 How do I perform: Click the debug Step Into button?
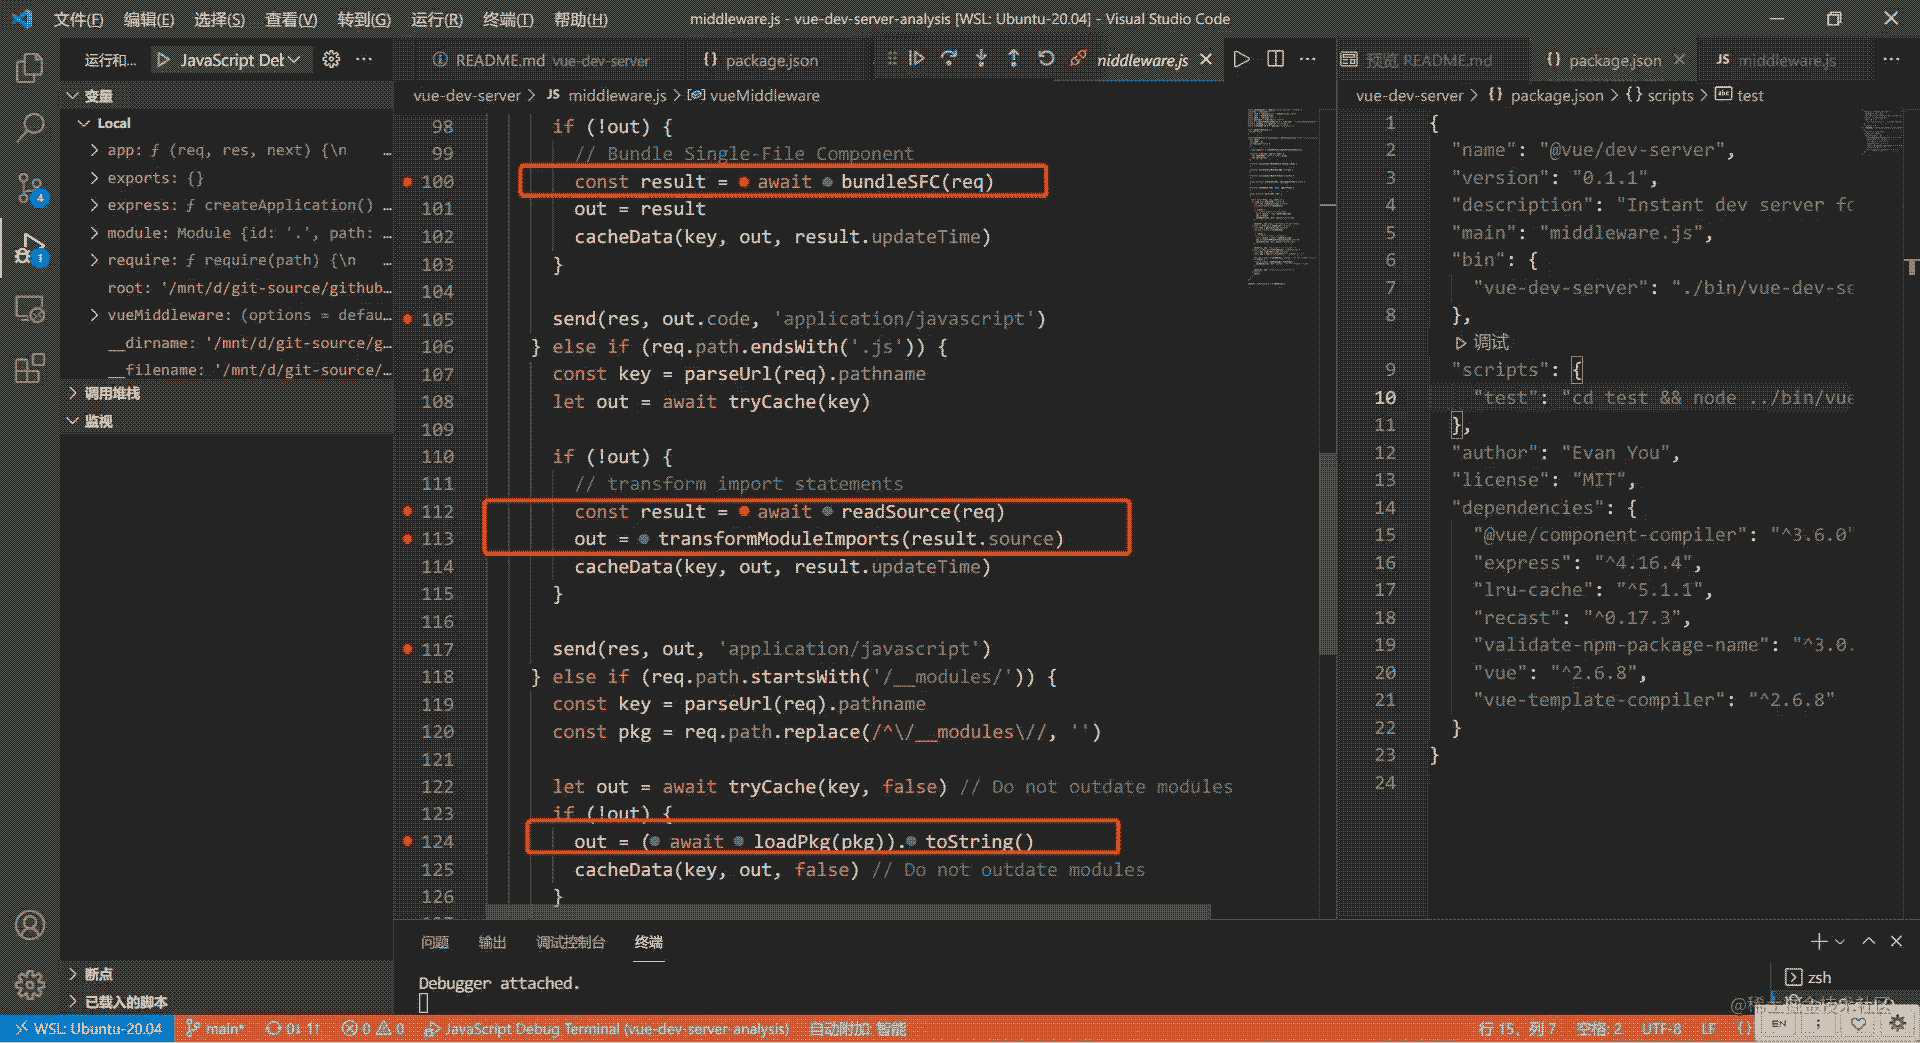pos(981,59)
